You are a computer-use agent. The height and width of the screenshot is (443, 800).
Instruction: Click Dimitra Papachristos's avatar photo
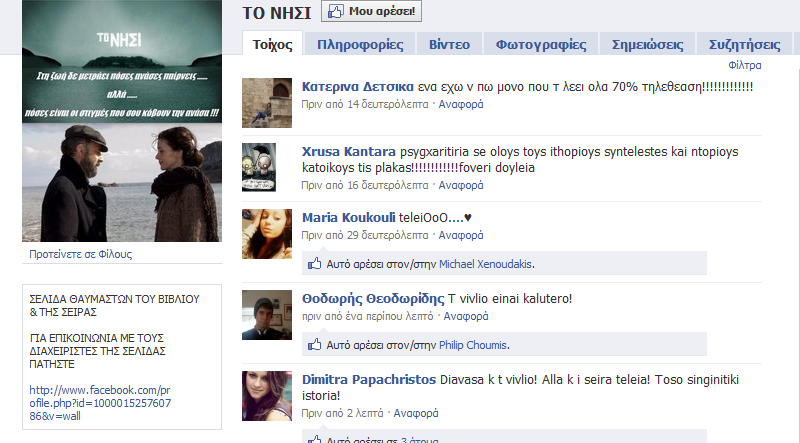coord(267,396)
